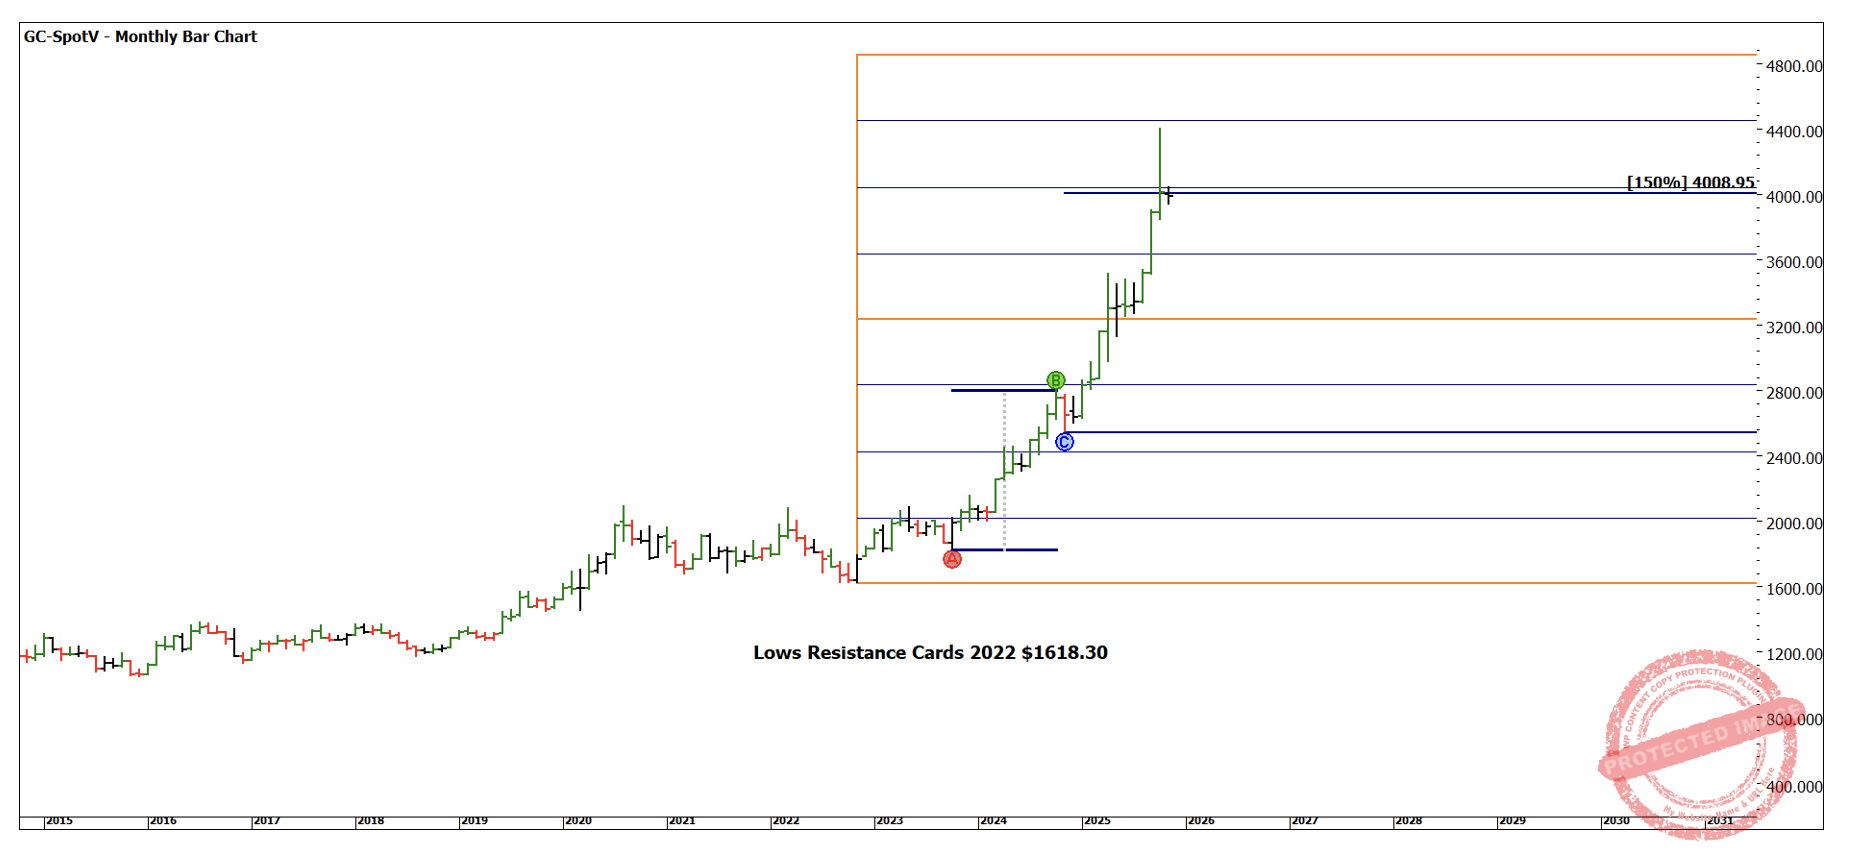Select the blue C marker on the pullback low
Image resolution: width=1850 pixels, height=860 pixels.
(x=1065, y=442)
